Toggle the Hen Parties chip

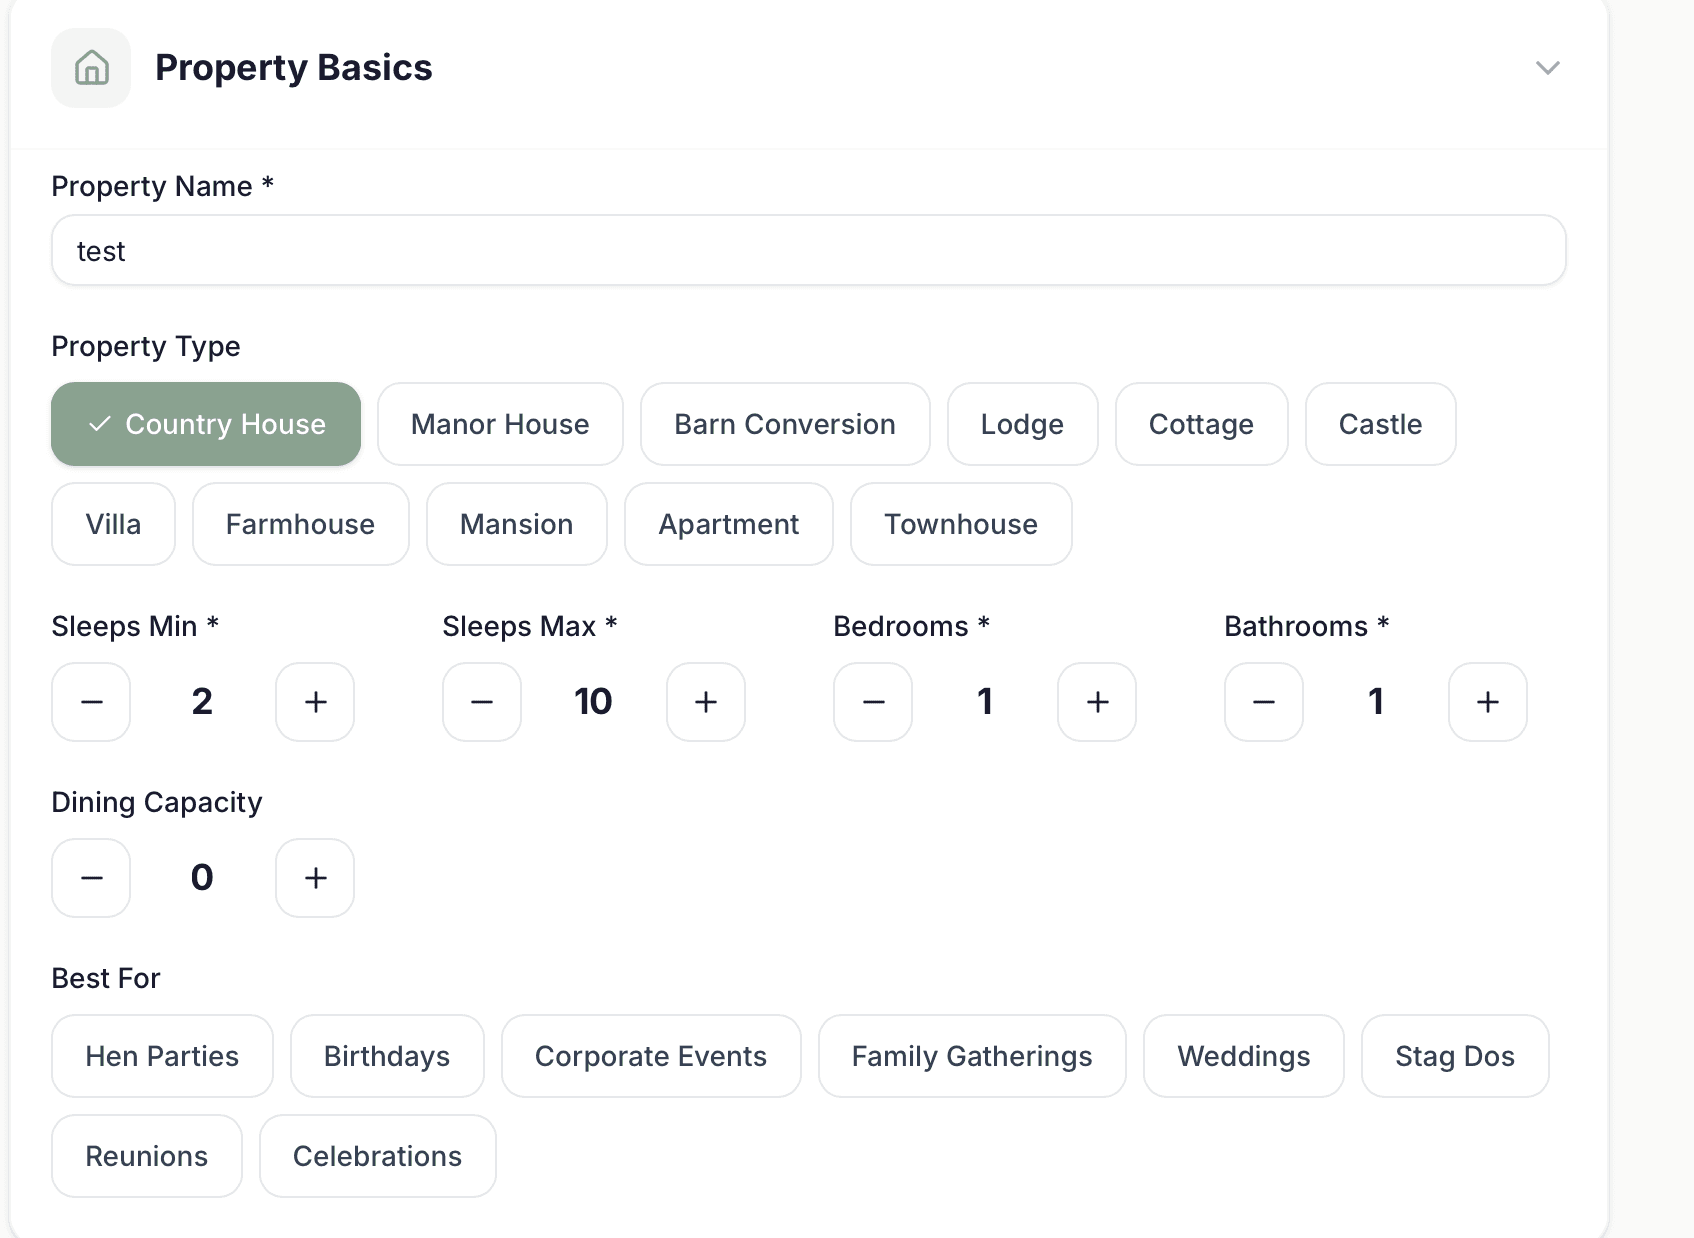[162, 1056]
